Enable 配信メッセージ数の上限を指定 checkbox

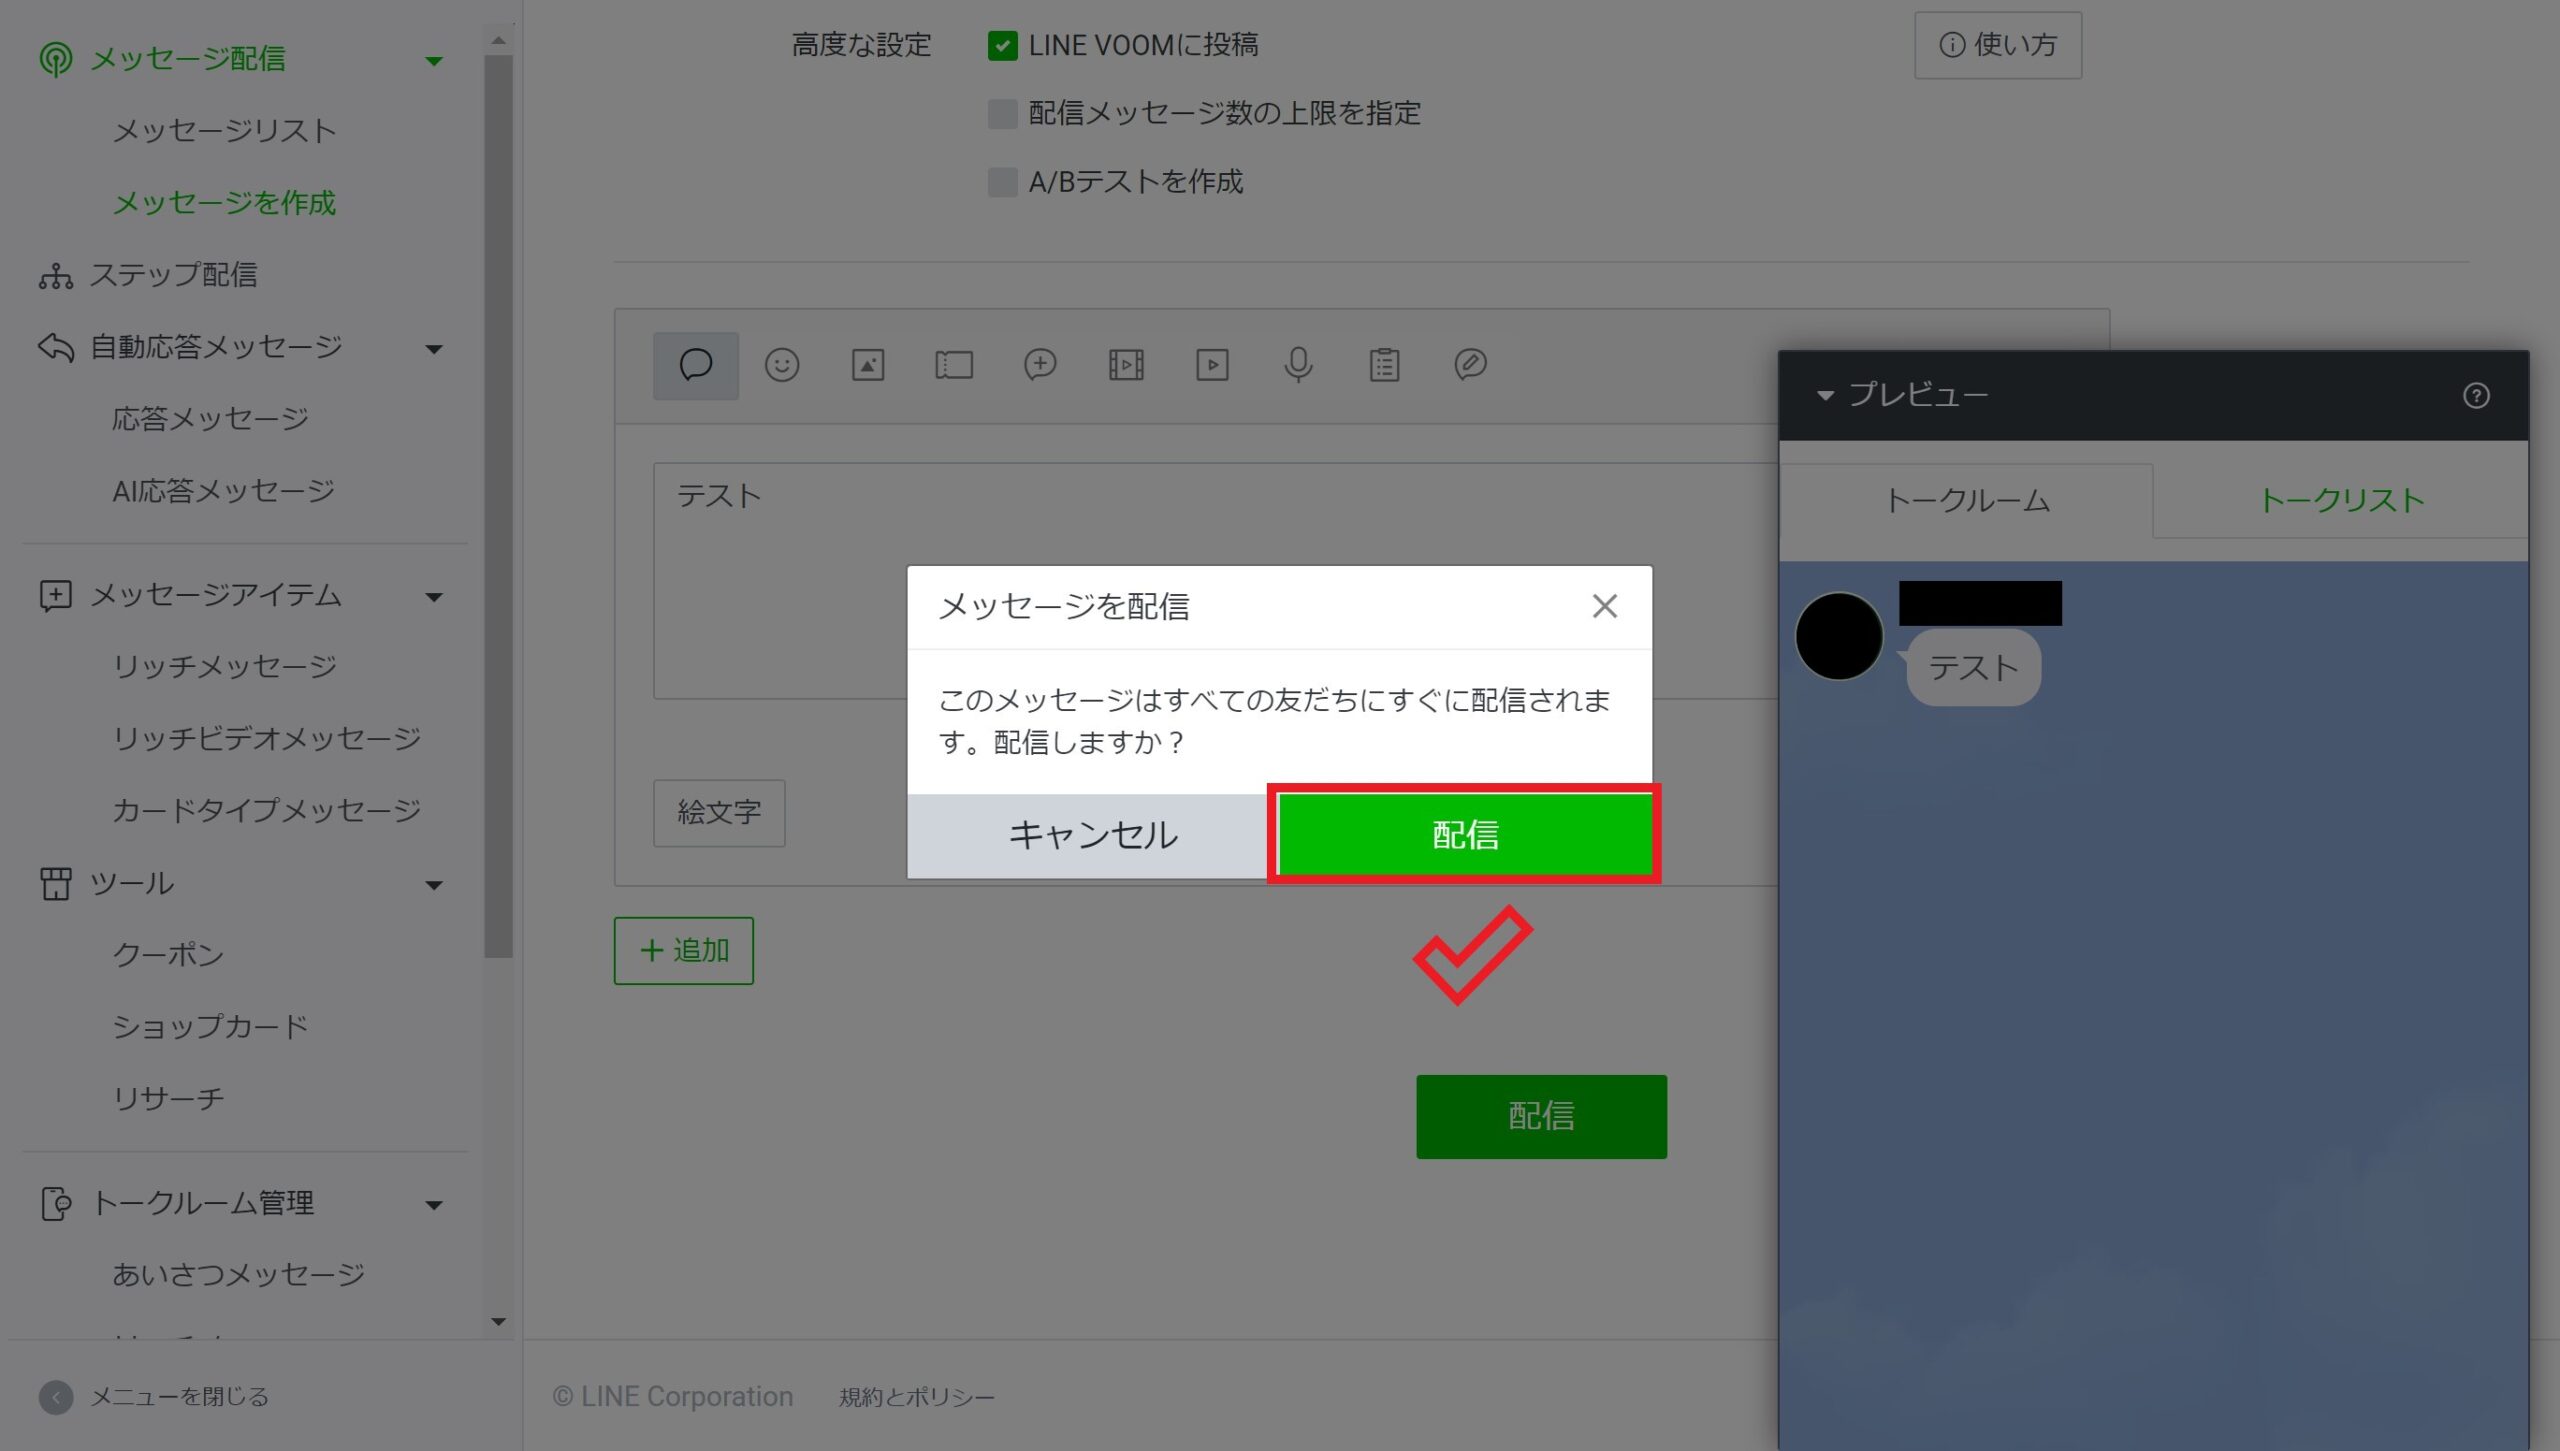[x=1002, y=114]
